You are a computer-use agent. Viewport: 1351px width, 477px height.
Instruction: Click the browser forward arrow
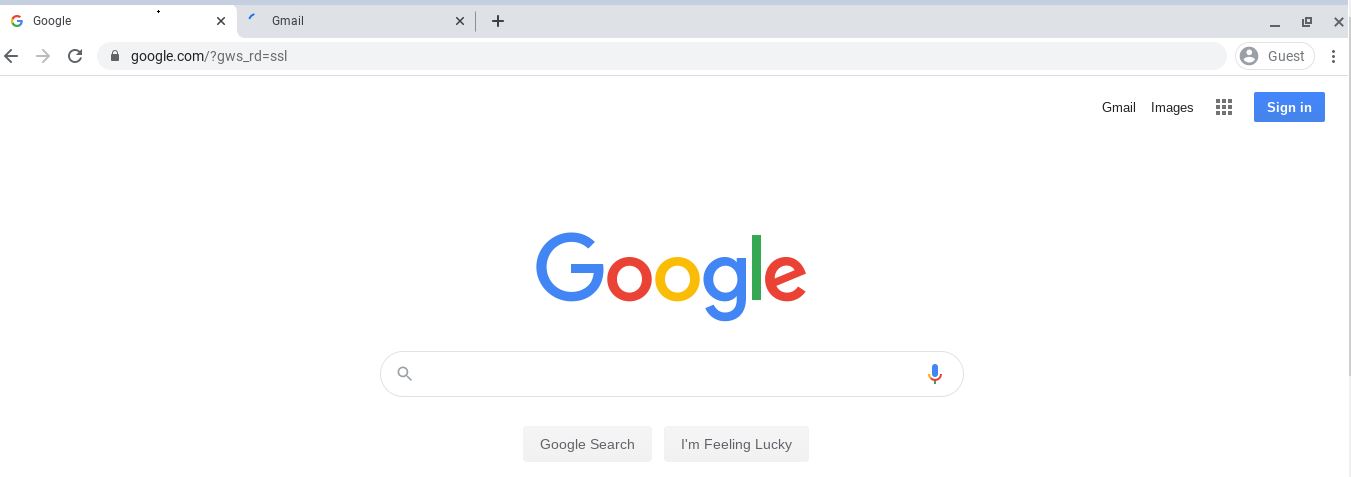43,56
